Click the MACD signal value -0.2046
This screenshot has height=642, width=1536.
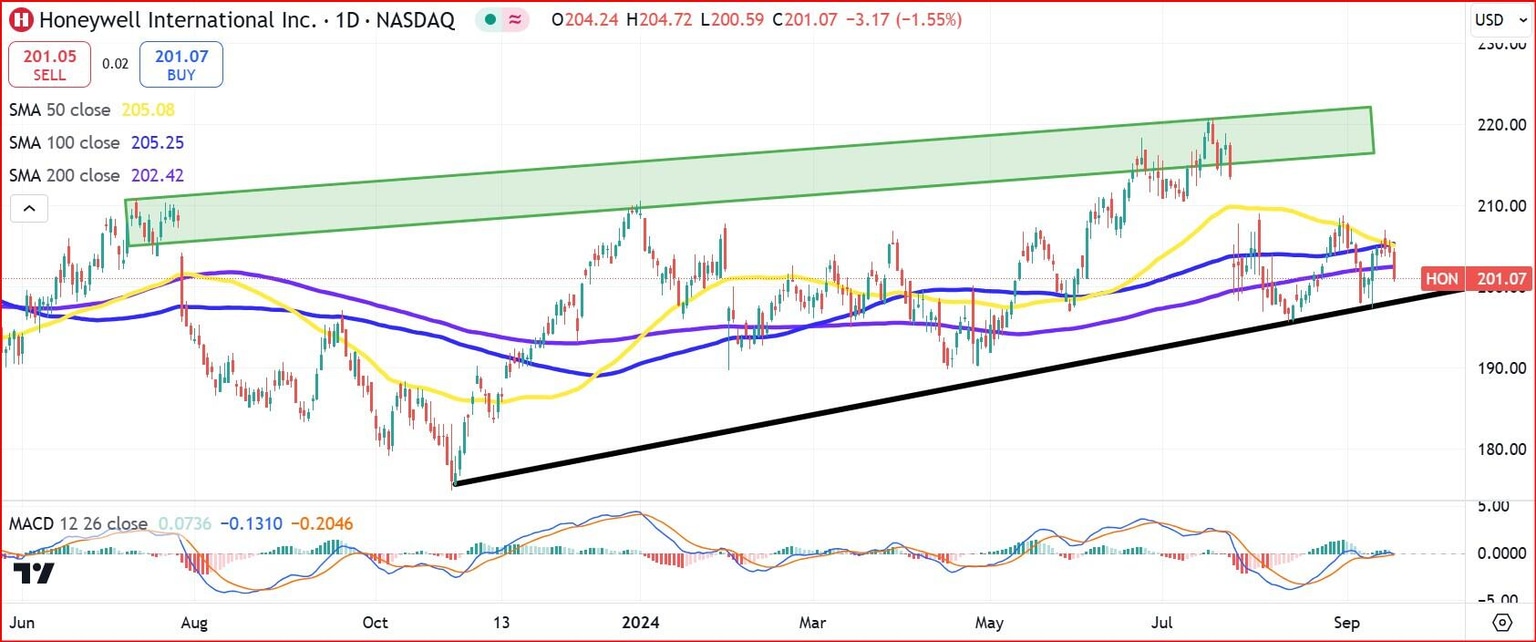321,524
